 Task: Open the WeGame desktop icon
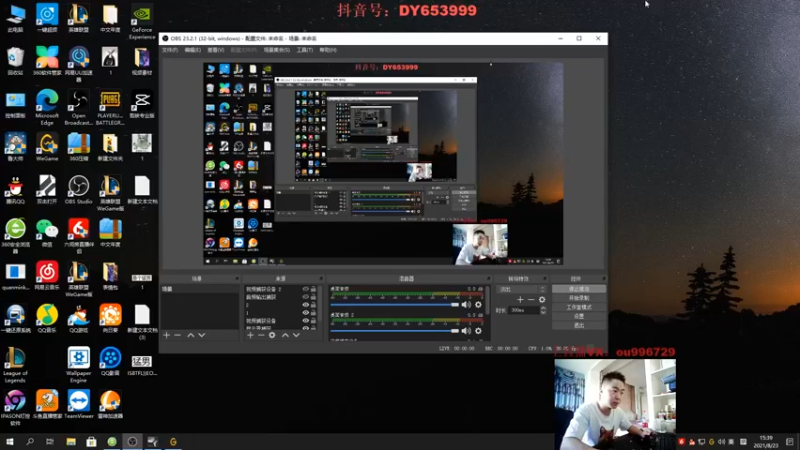tap(47, 147)
